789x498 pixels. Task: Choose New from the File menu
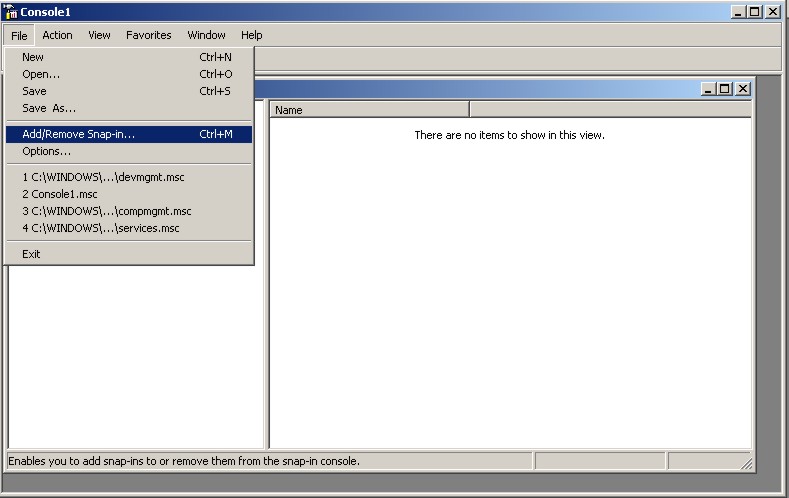coord(33,57)
